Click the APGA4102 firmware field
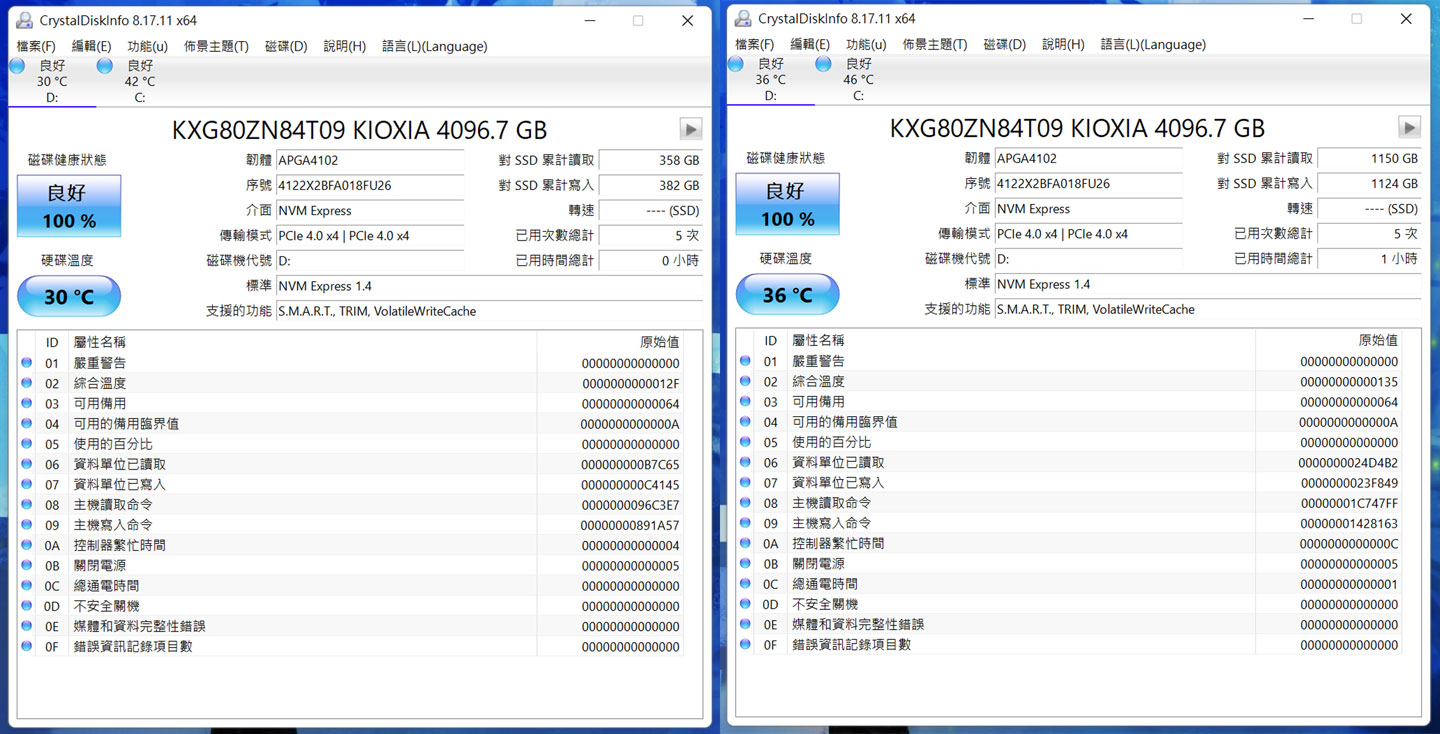This screenshot has height=734, width=1440. [370, 160]
